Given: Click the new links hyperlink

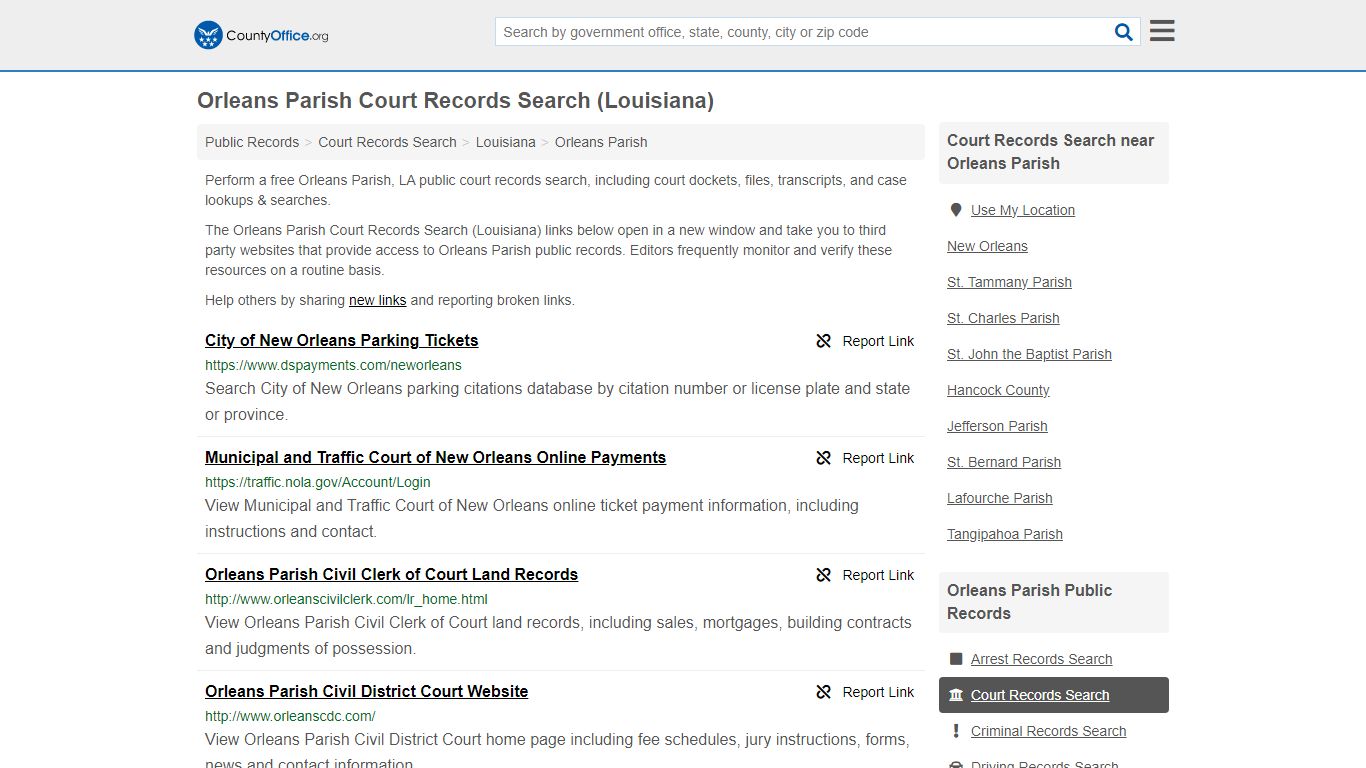Looking at the screenshot, I should coord(377,300).
